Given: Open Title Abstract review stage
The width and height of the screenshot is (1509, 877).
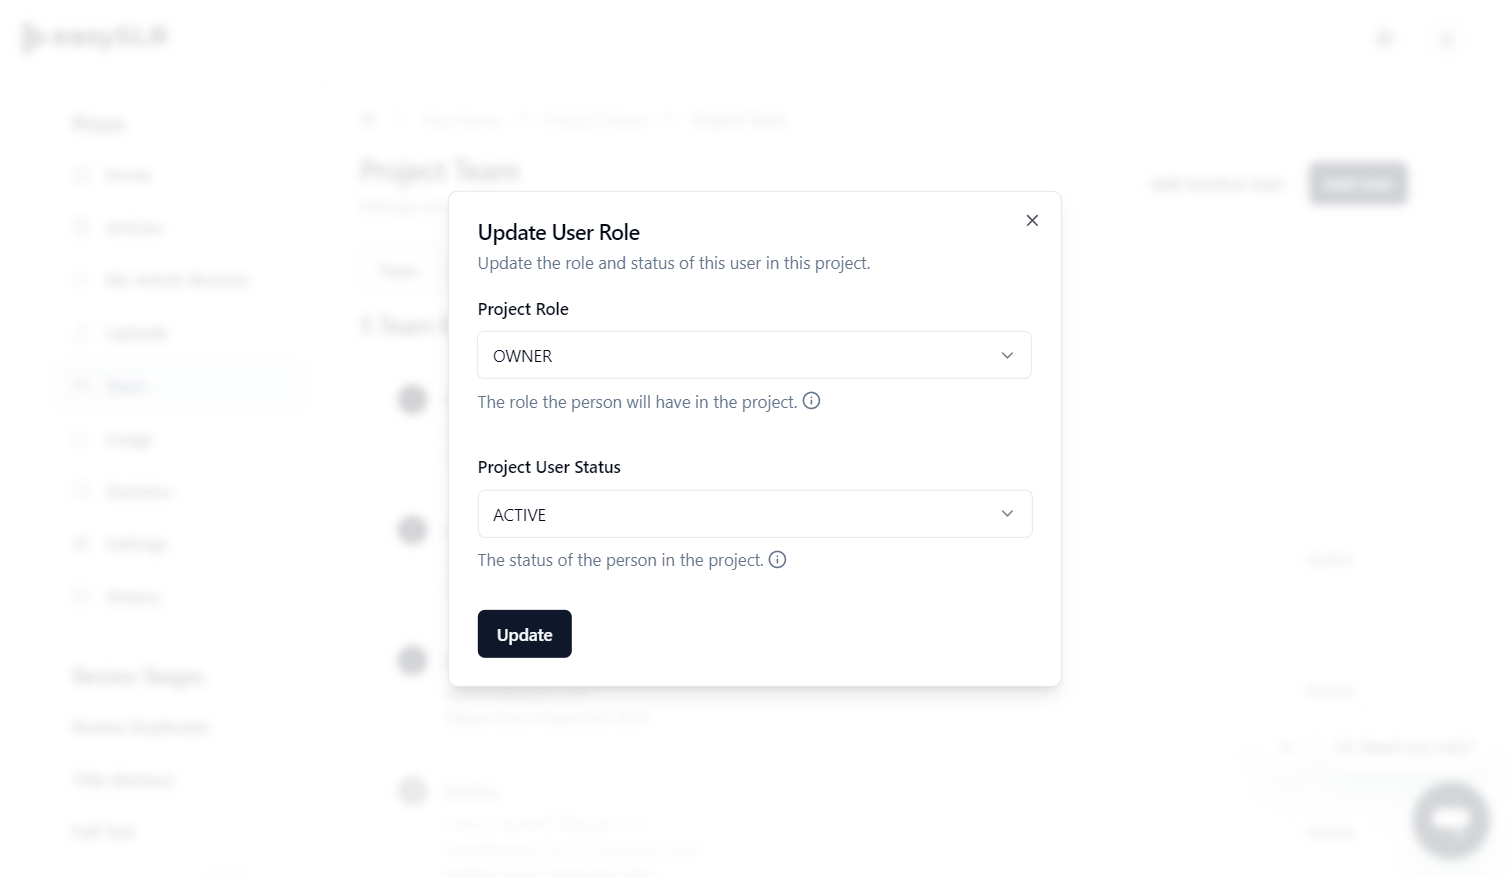Looking at the screenshot, I should [x=123, y=779].
